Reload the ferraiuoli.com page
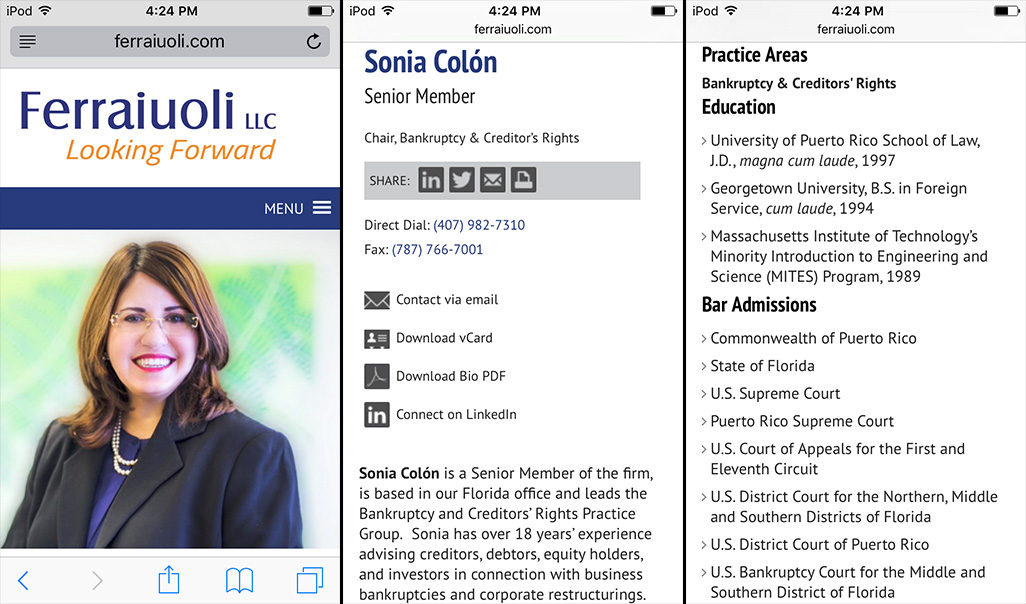 click(313, 42)
